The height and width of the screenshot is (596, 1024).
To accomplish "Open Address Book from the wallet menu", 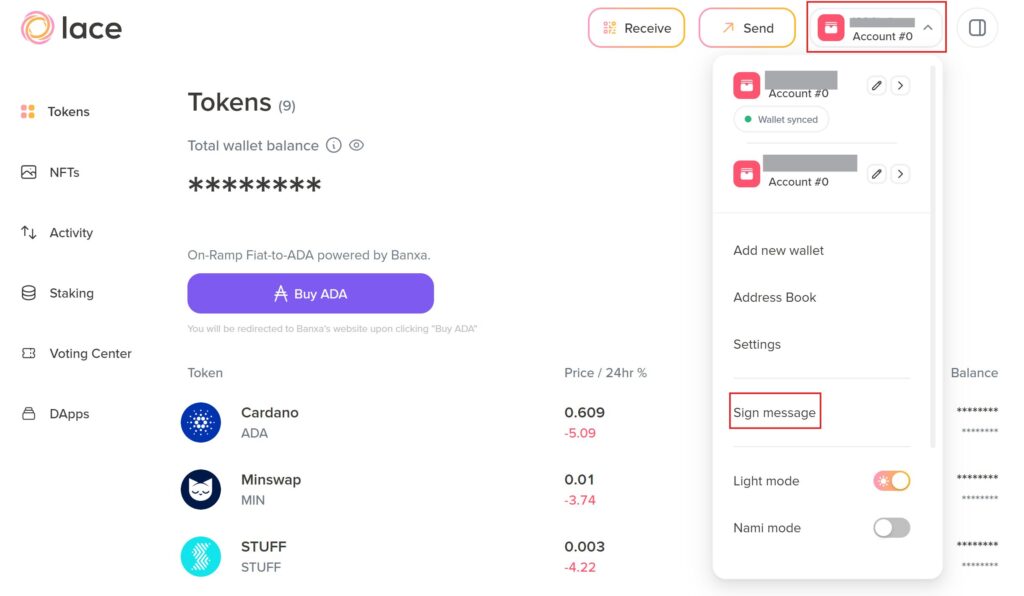I will tap(775, 297).
